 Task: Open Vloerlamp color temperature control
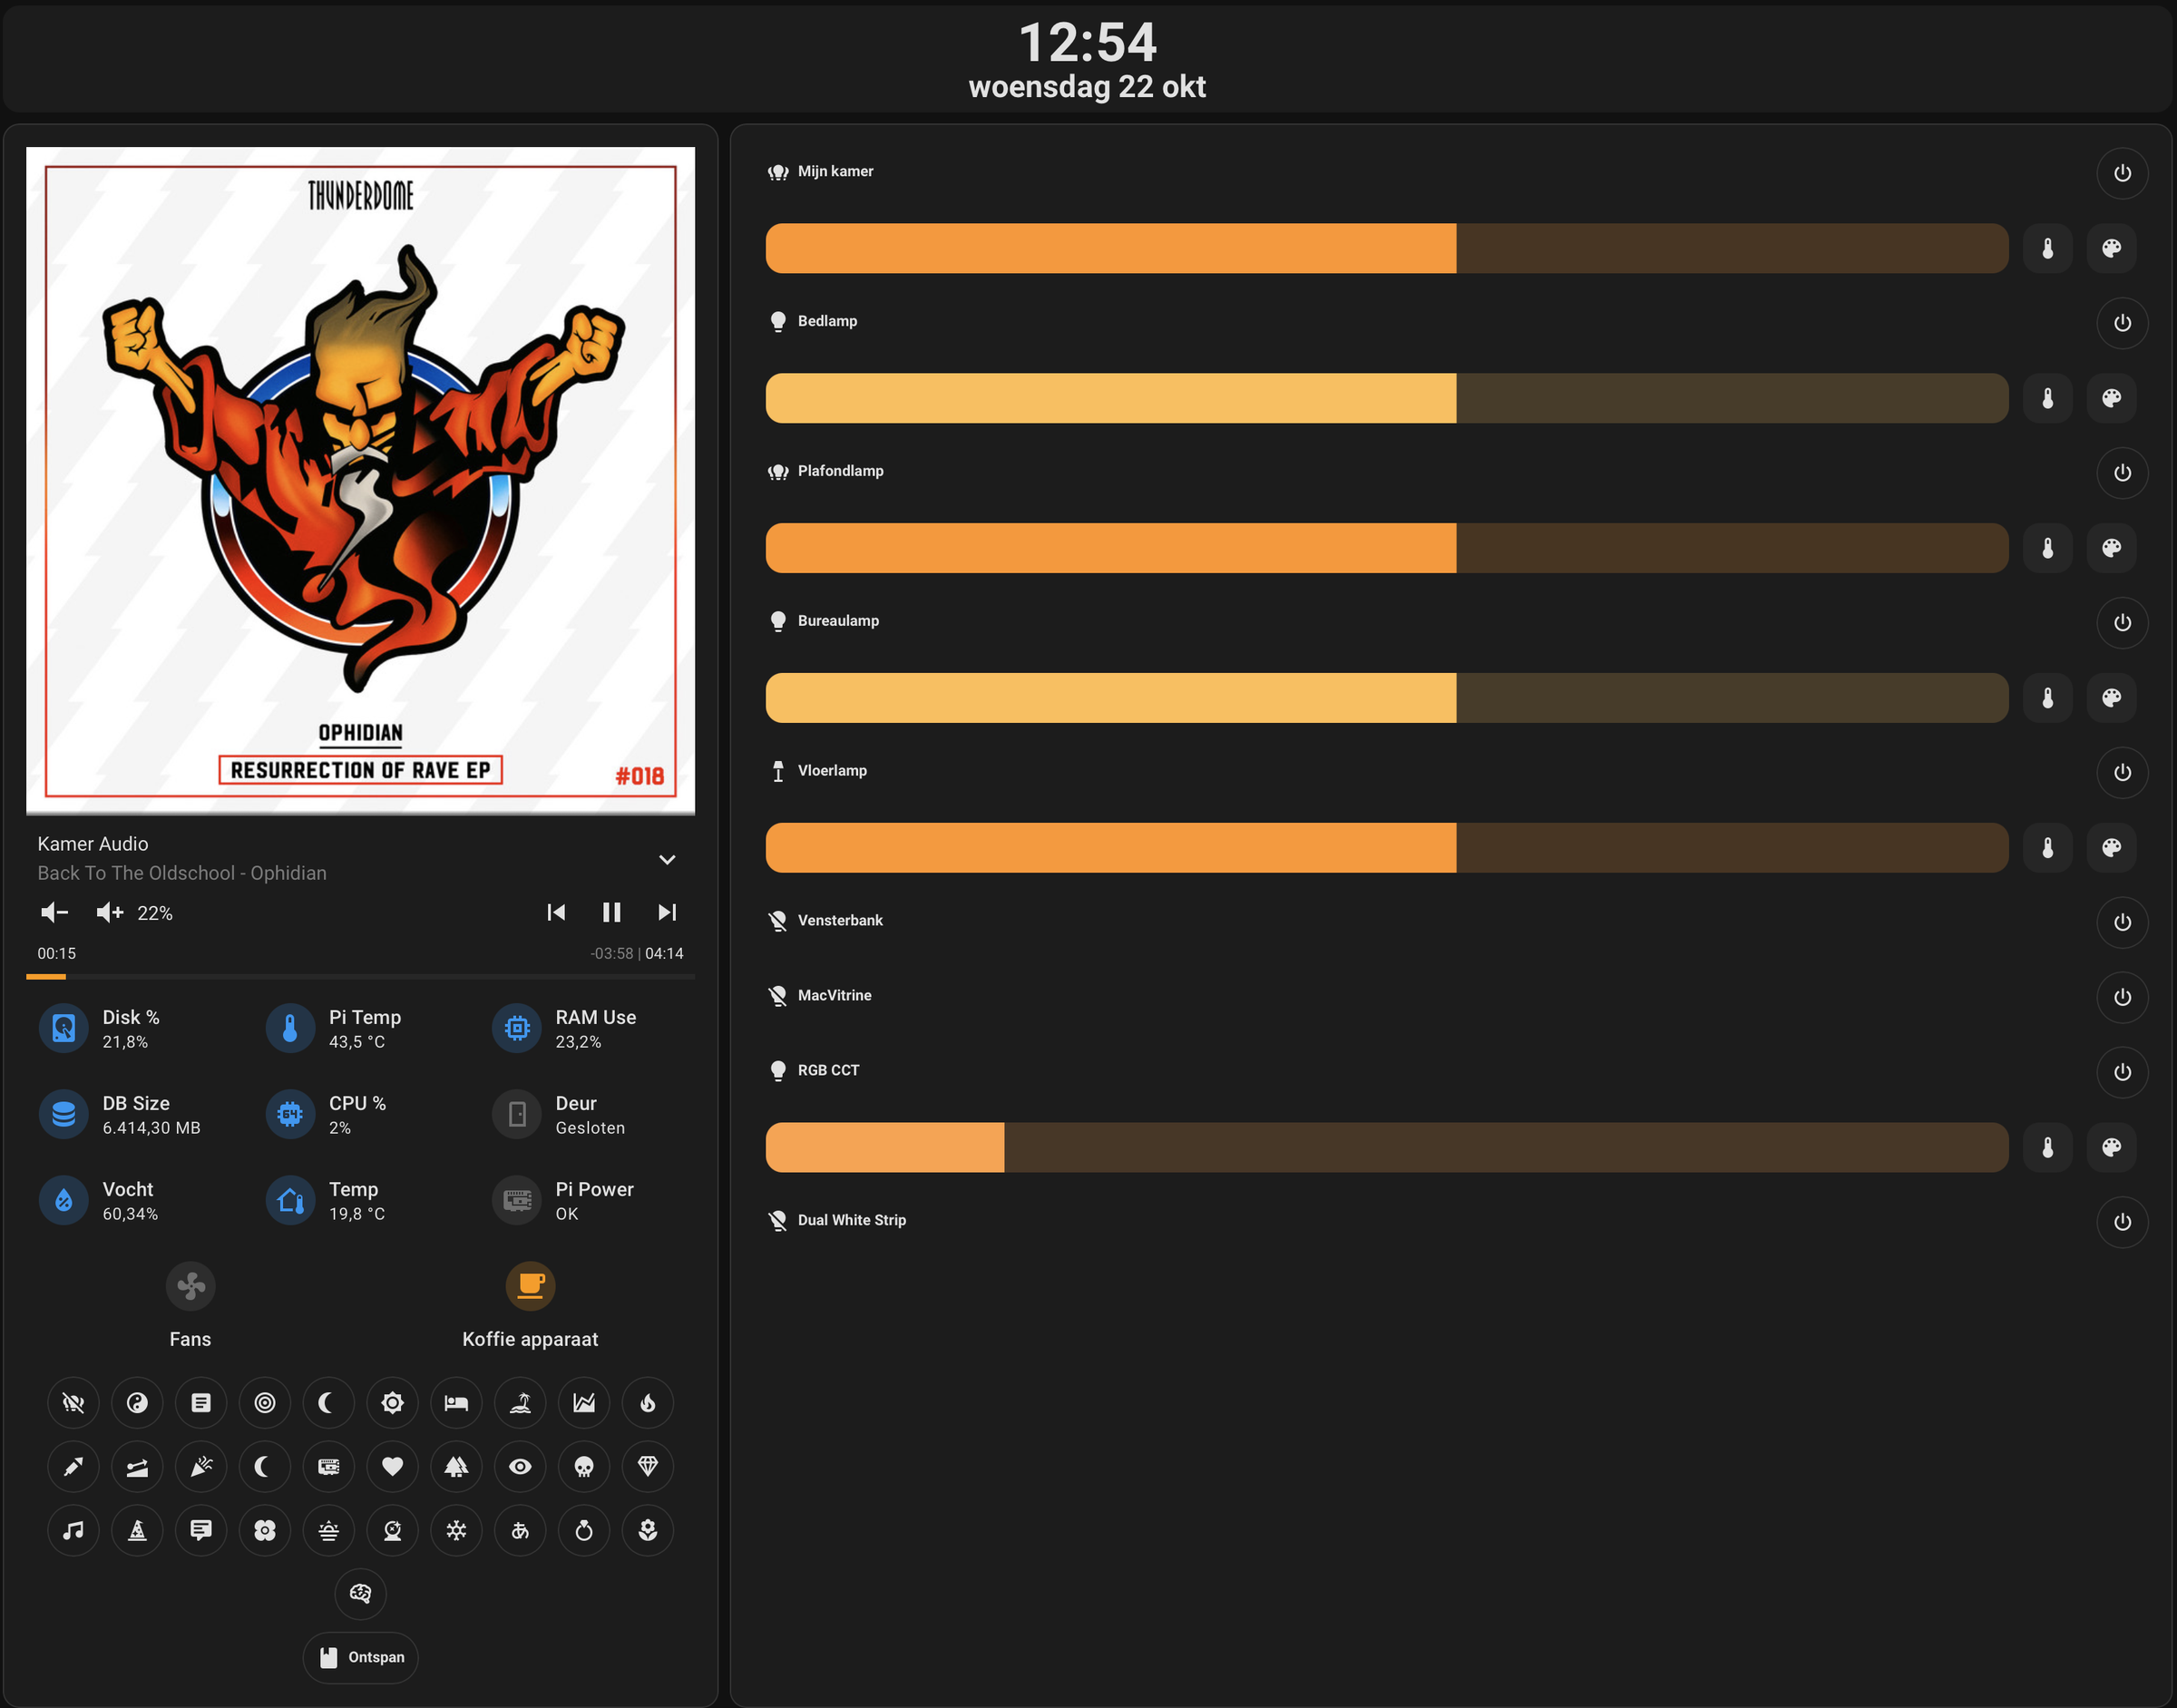click(x=2047, y=848)
